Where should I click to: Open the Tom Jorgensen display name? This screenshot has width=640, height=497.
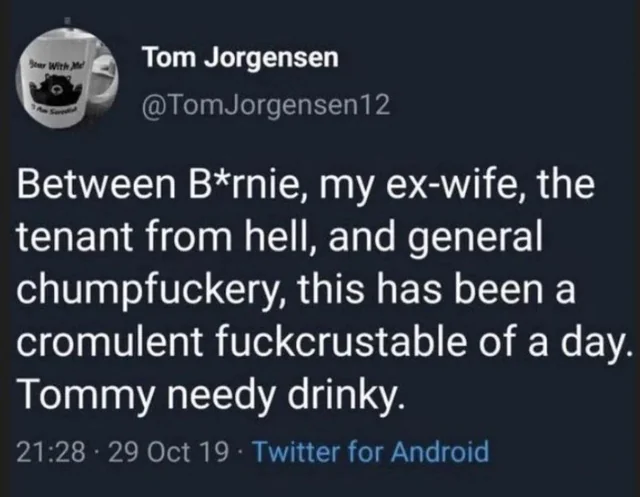pyautogui.click(x=241, y=59)
